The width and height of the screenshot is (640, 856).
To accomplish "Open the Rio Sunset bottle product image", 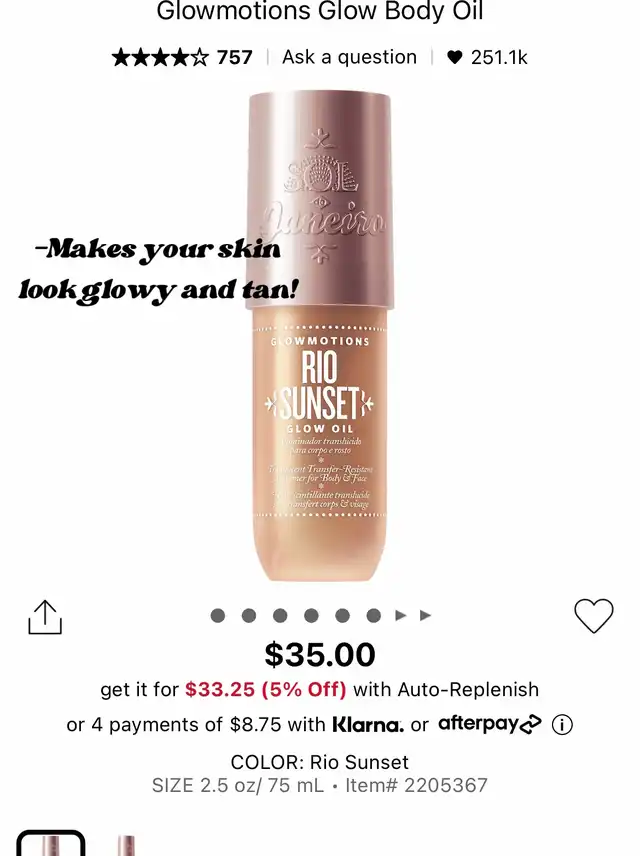I will coord(320,336).
